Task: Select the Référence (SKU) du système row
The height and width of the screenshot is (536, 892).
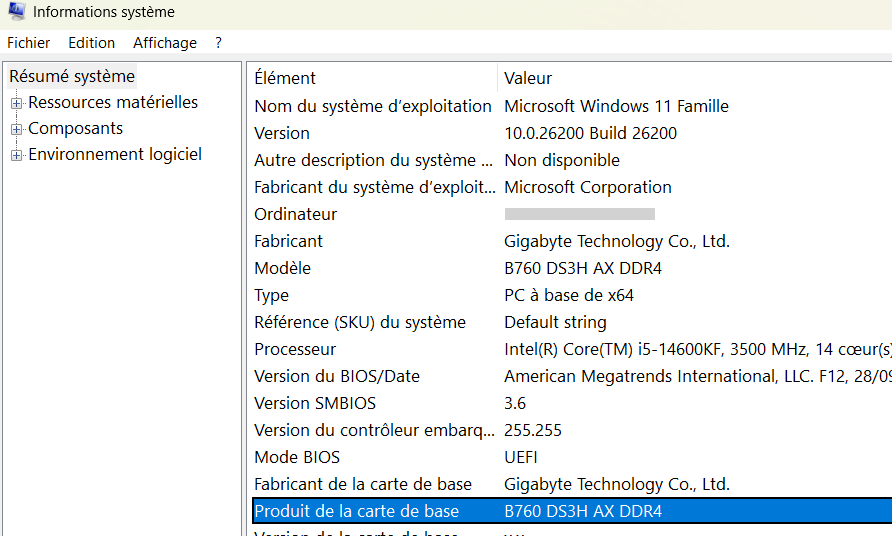Action: [360, 323]
